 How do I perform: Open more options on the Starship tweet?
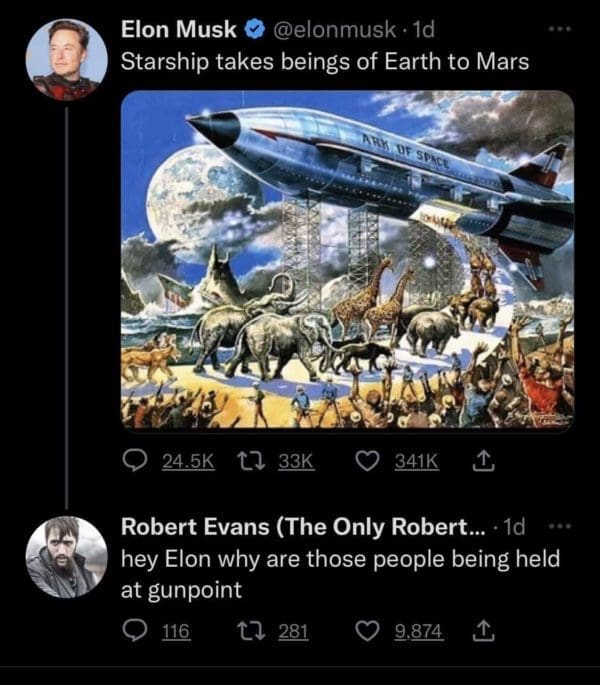click(563, 30)
